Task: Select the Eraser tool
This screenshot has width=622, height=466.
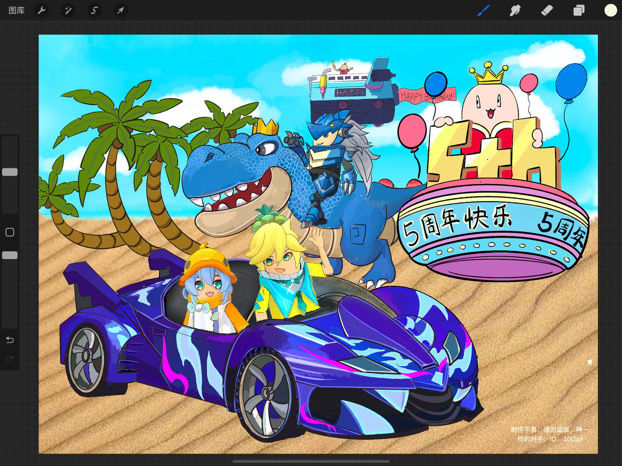Action: point(547,10)
